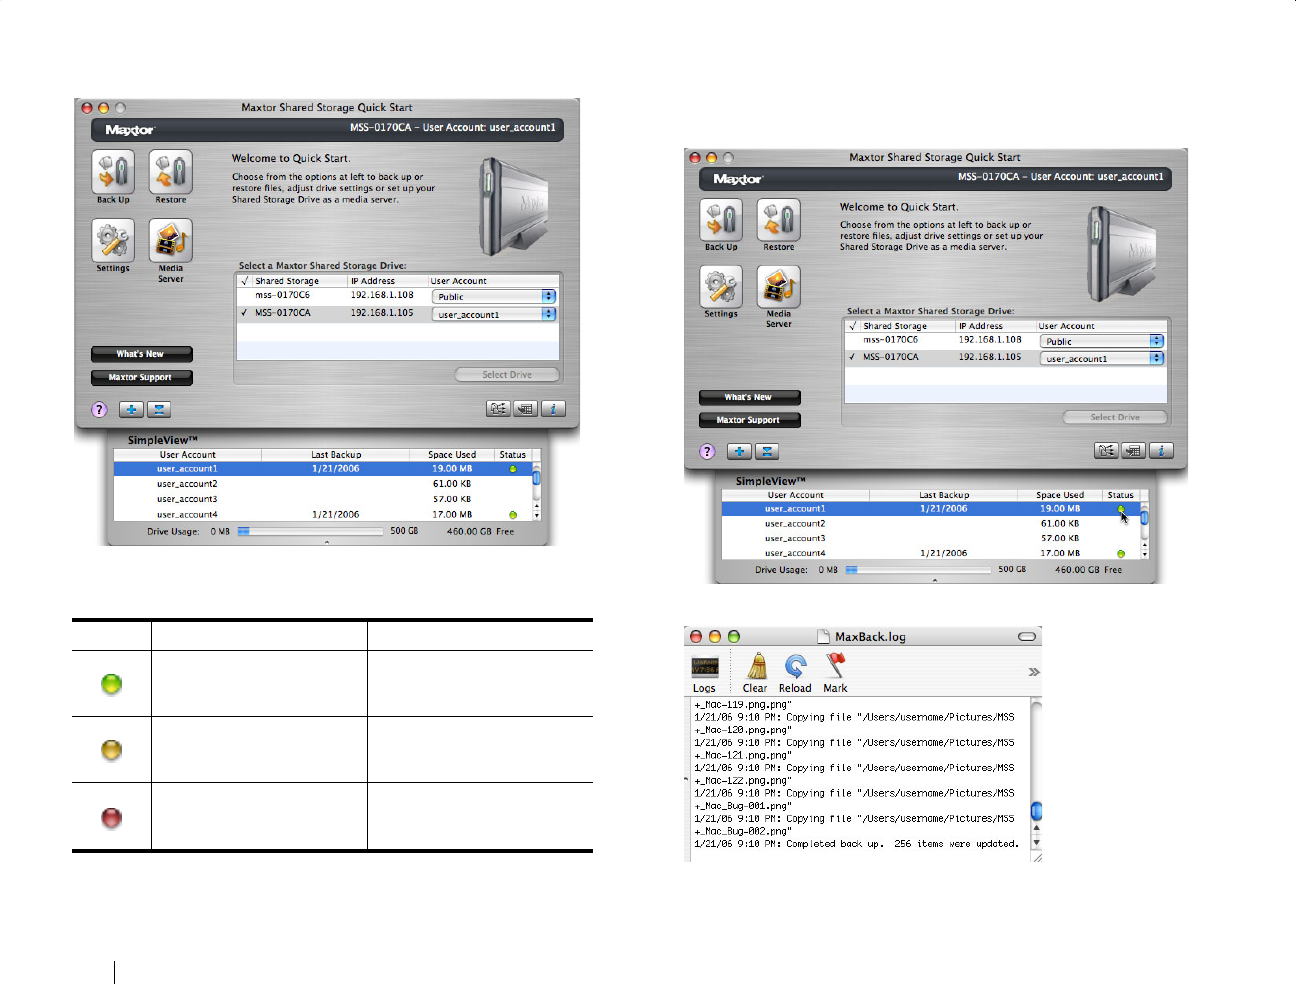Click the 'Completed back up' line in MaxBack.log
Viewport: 1296px width, 985px height.
[857, 844]
